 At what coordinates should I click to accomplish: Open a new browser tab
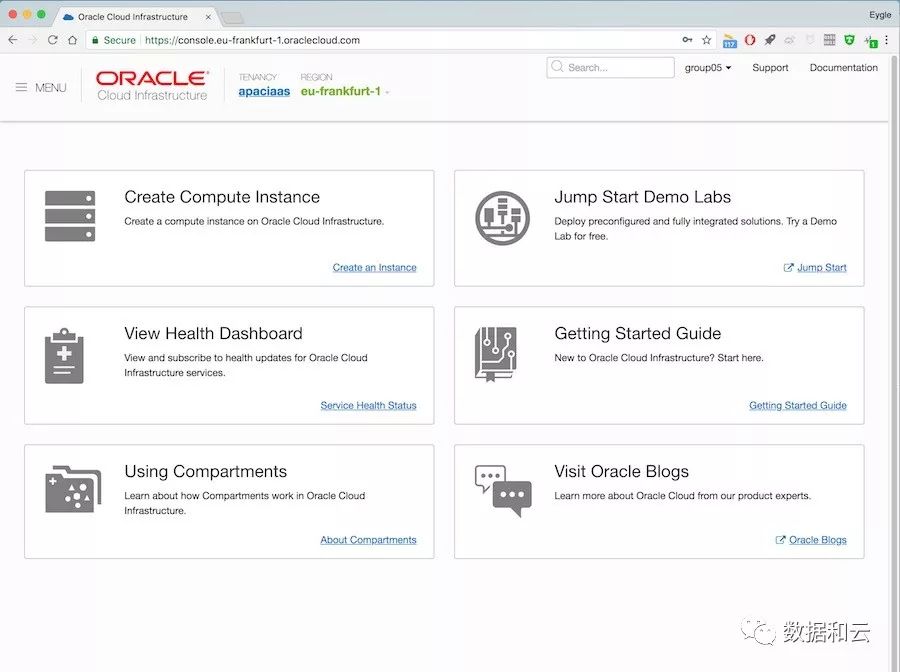pyautogui.click(x=232, y=19)
